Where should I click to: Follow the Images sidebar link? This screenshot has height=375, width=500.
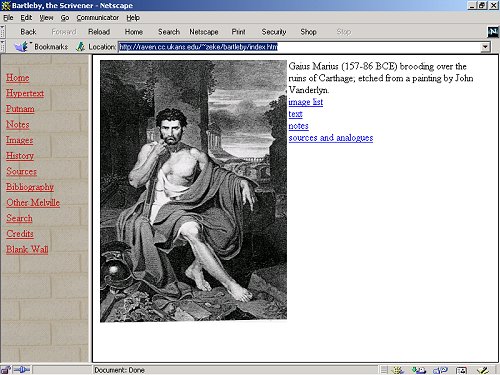(19, 140)
